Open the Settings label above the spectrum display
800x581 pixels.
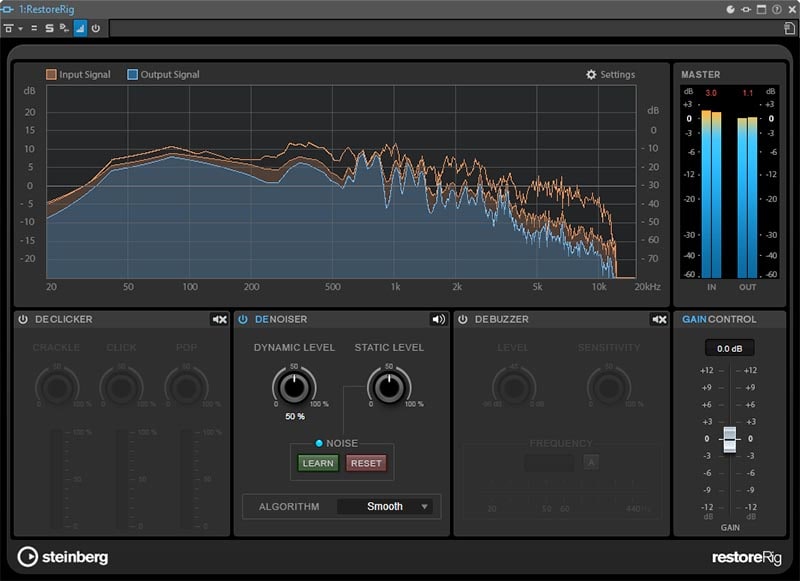pyautogui.click(x=617, y=74)
